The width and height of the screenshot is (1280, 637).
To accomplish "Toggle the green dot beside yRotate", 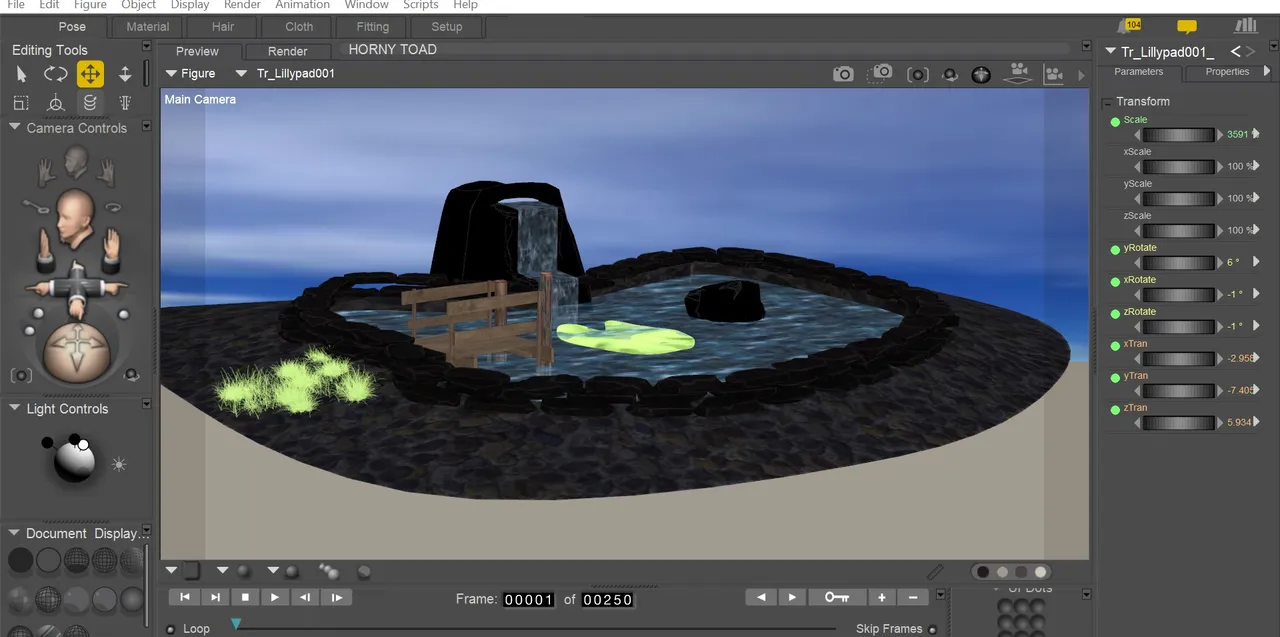I will [1116, 250].
